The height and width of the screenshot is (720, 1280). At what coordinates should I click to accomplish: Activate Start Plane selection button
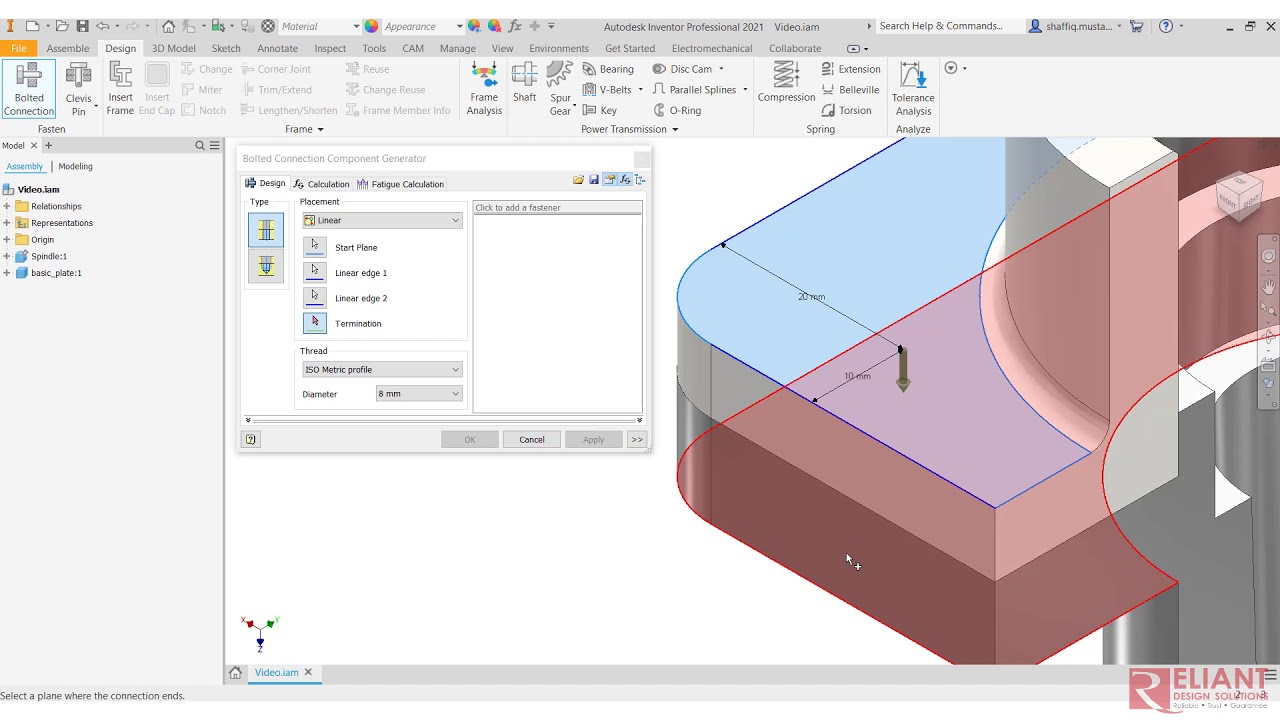pos(315,247)
